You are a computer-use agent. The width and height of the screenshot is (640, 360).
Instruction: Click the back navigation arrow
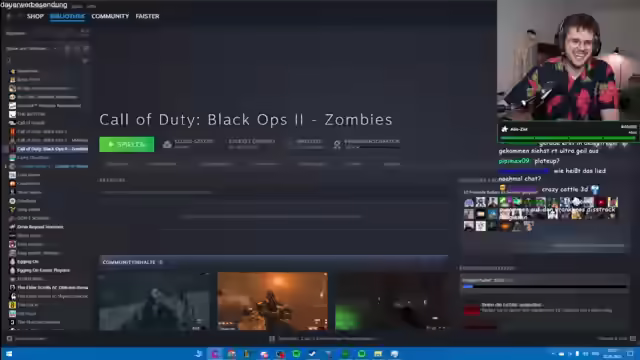click(x=9, y=16)
